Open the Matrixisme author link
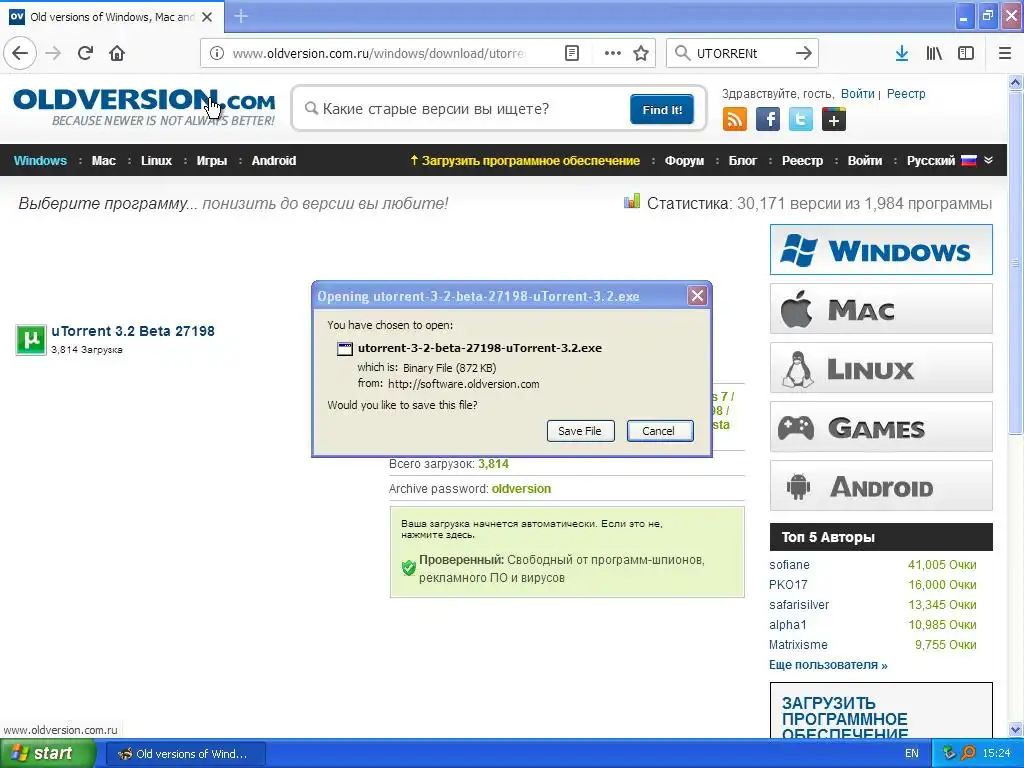This screenshot has height=768, width=1024. point(798,645)
